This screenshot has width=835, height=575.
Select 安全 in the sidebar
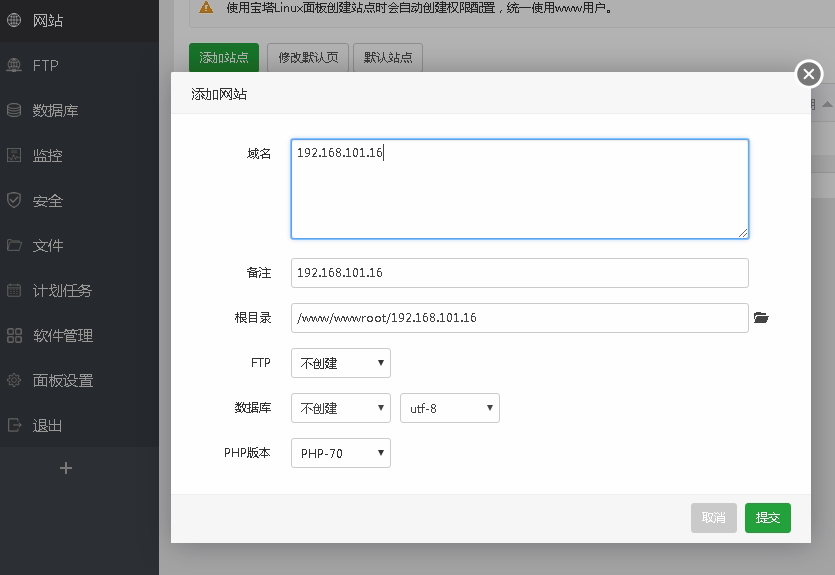(x=79, y=200)
